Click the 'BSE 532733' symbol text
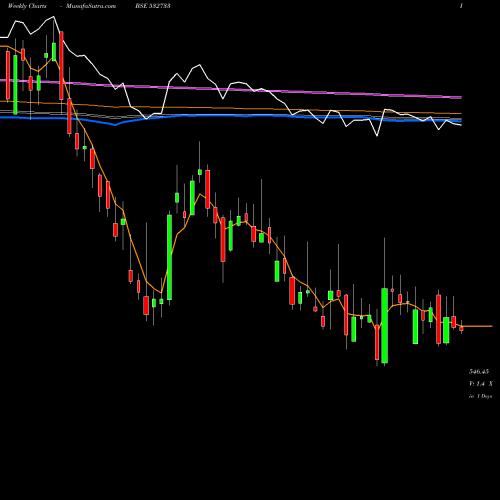 [153, 6]
